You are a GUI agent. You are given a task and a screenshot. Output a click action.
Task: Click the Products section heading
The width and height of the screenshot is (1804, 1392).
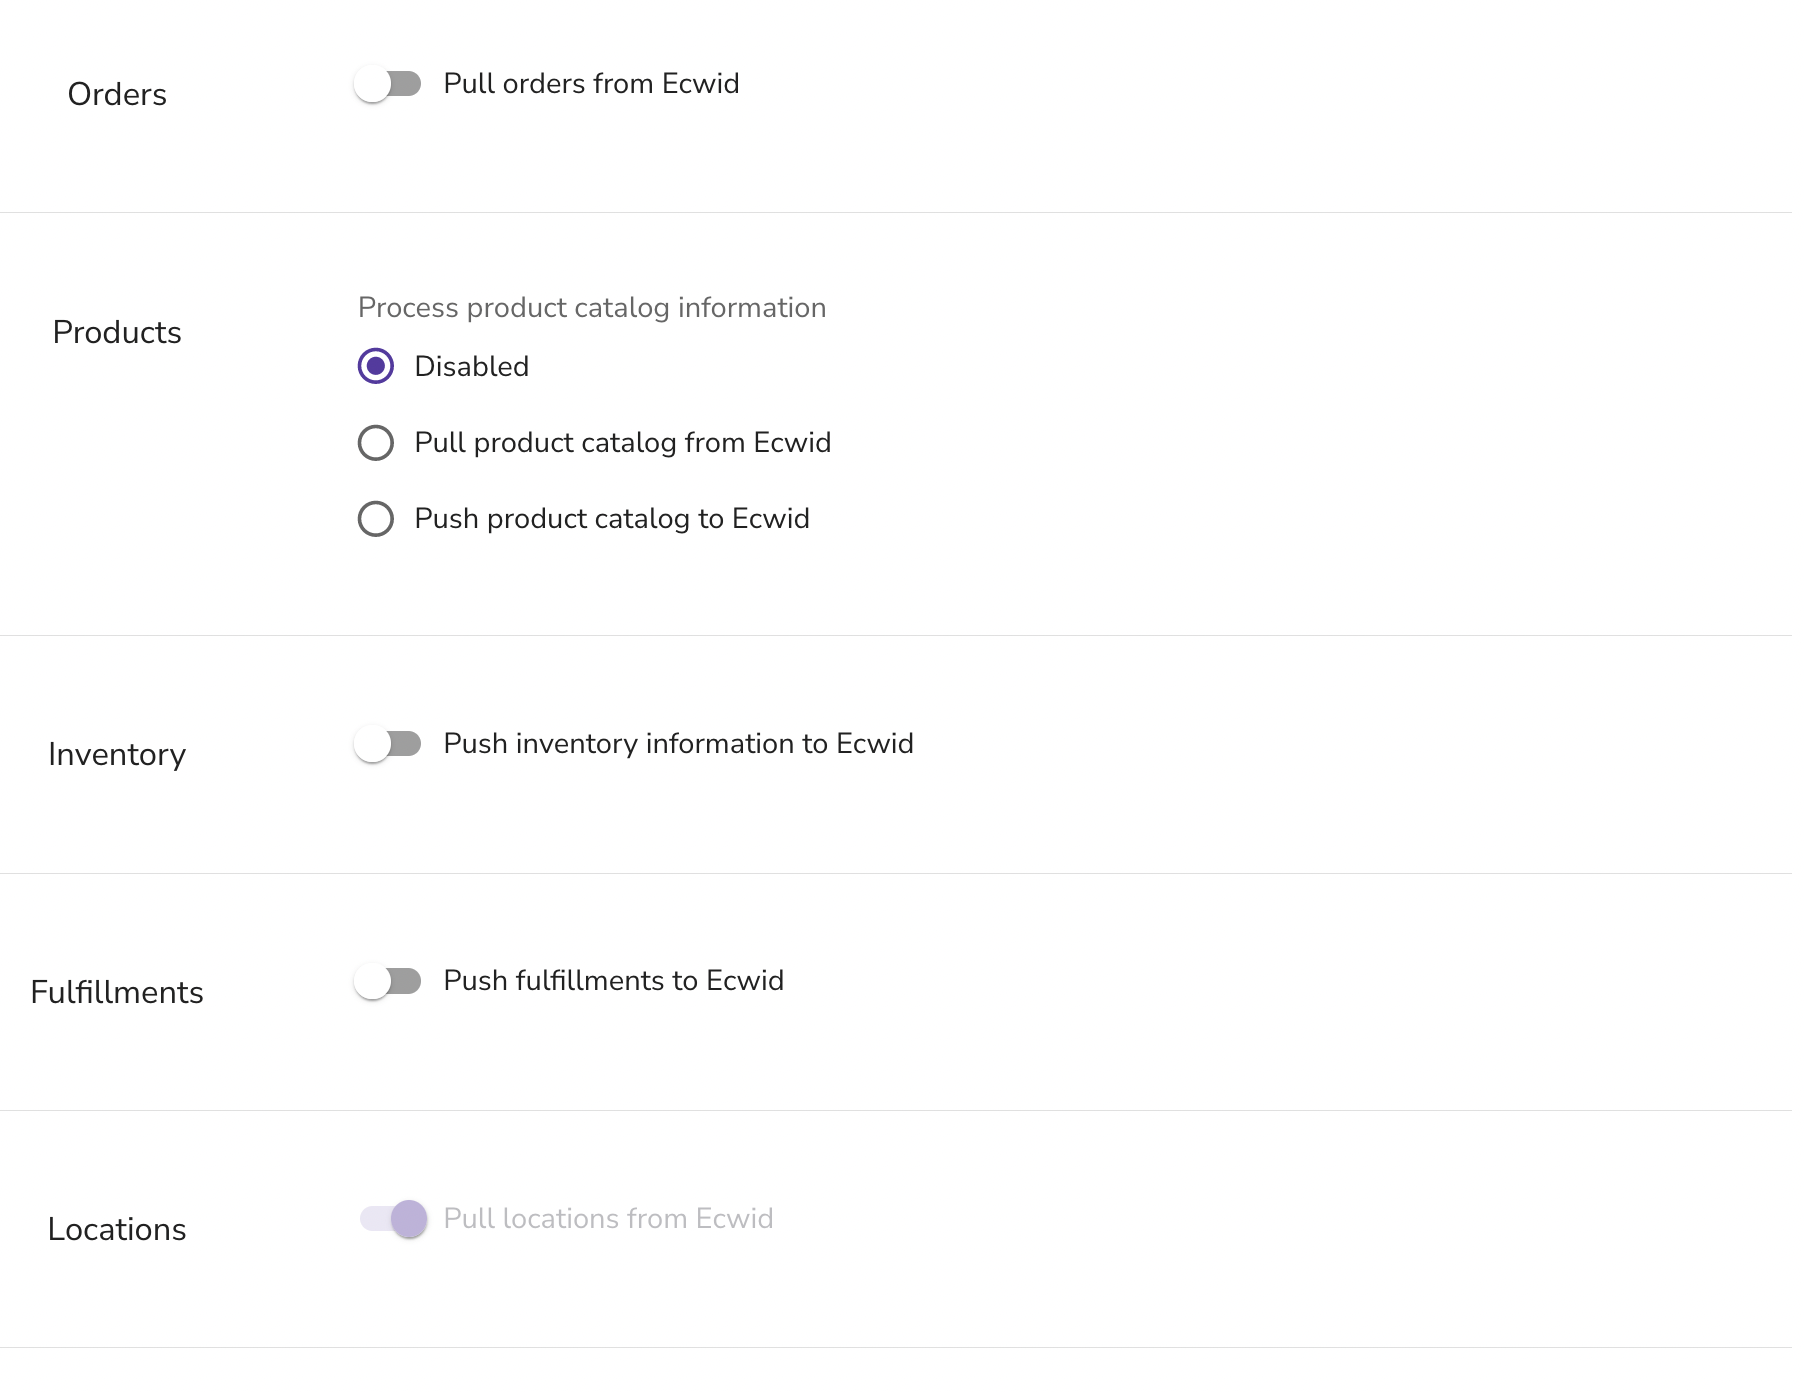pyautogui.click(x=117, y=332)
